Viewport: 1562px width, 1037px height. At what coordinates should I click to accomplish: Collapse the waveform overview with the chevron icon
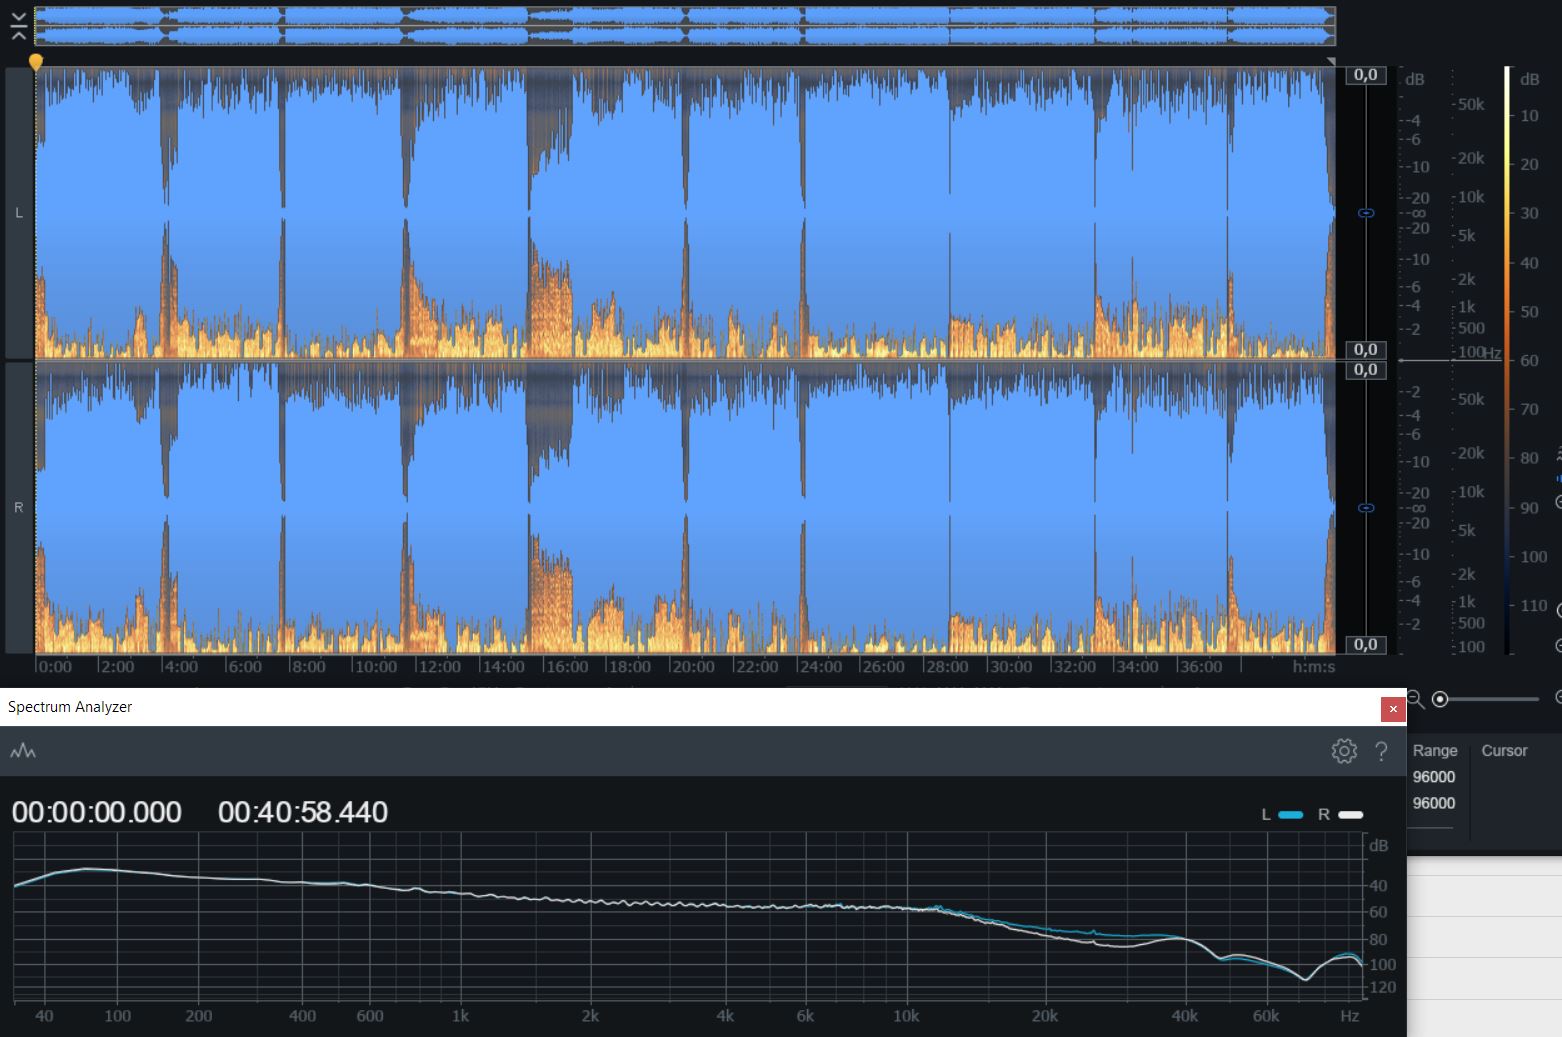[x=18, y=26]
